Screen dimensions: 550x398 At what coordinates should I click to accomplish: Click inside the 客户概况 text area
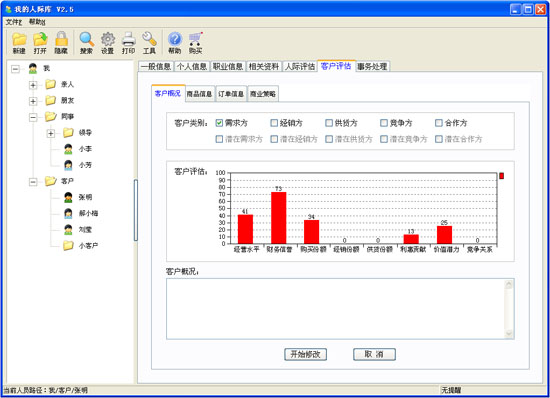point(336,309)
